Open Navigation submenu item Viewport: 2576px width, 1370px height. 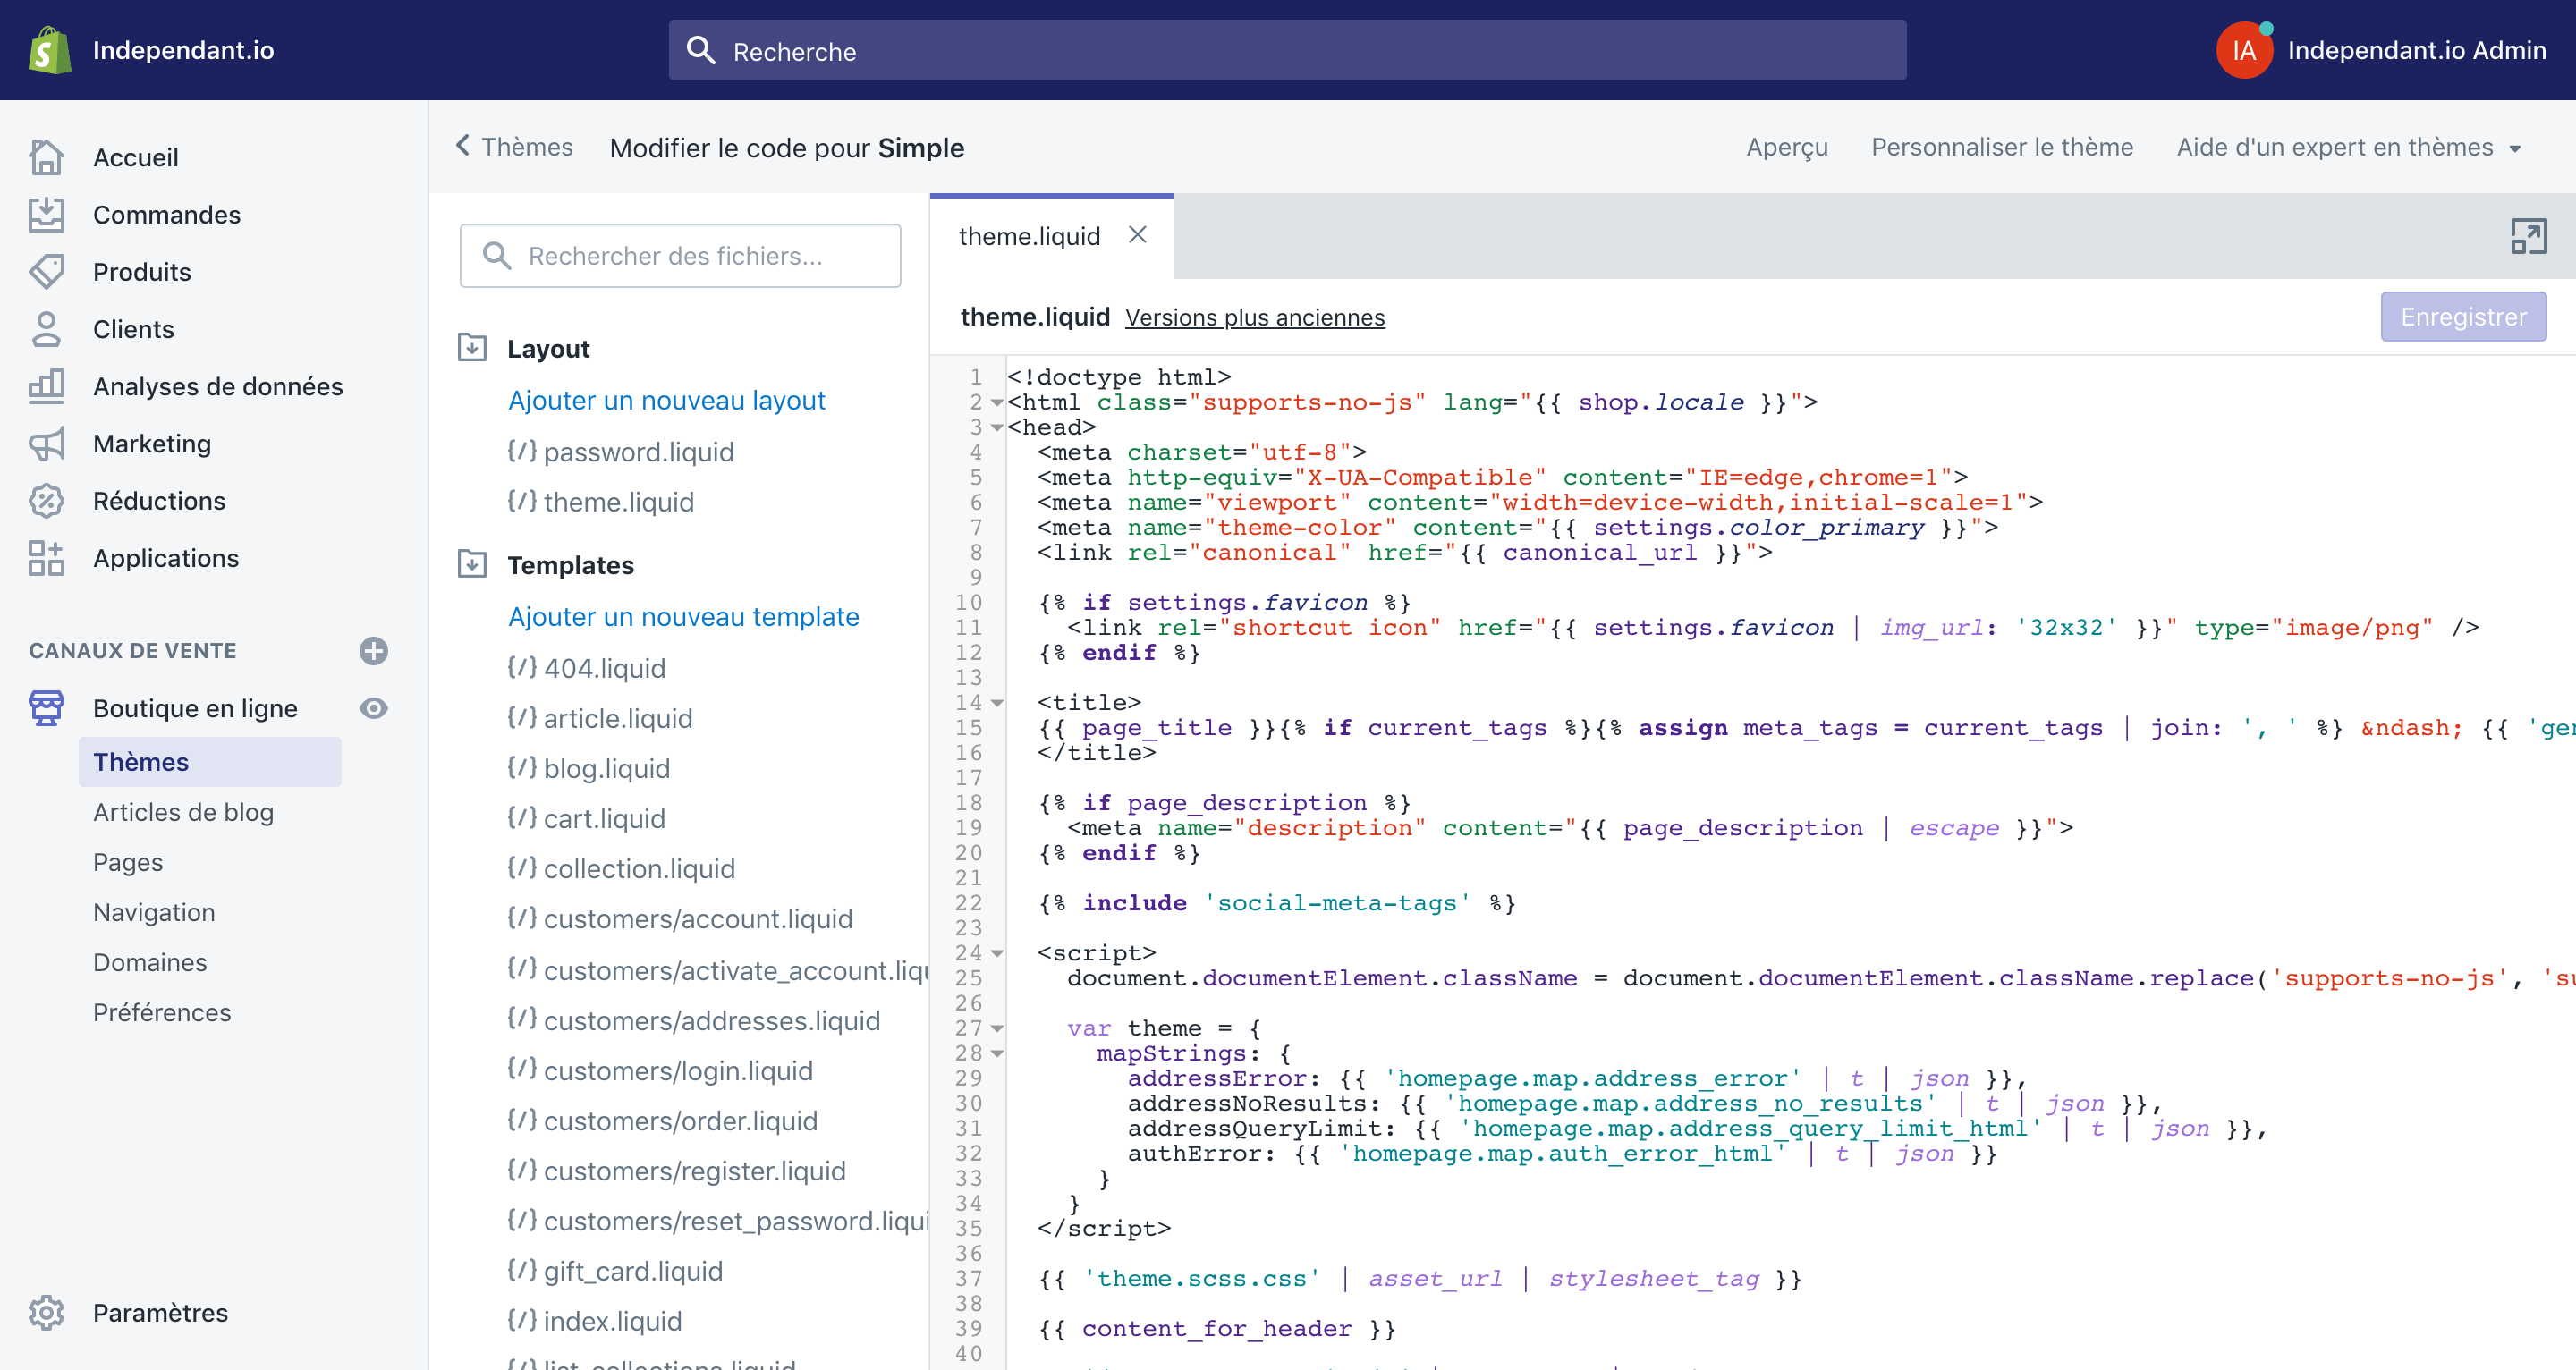[154, 912]
